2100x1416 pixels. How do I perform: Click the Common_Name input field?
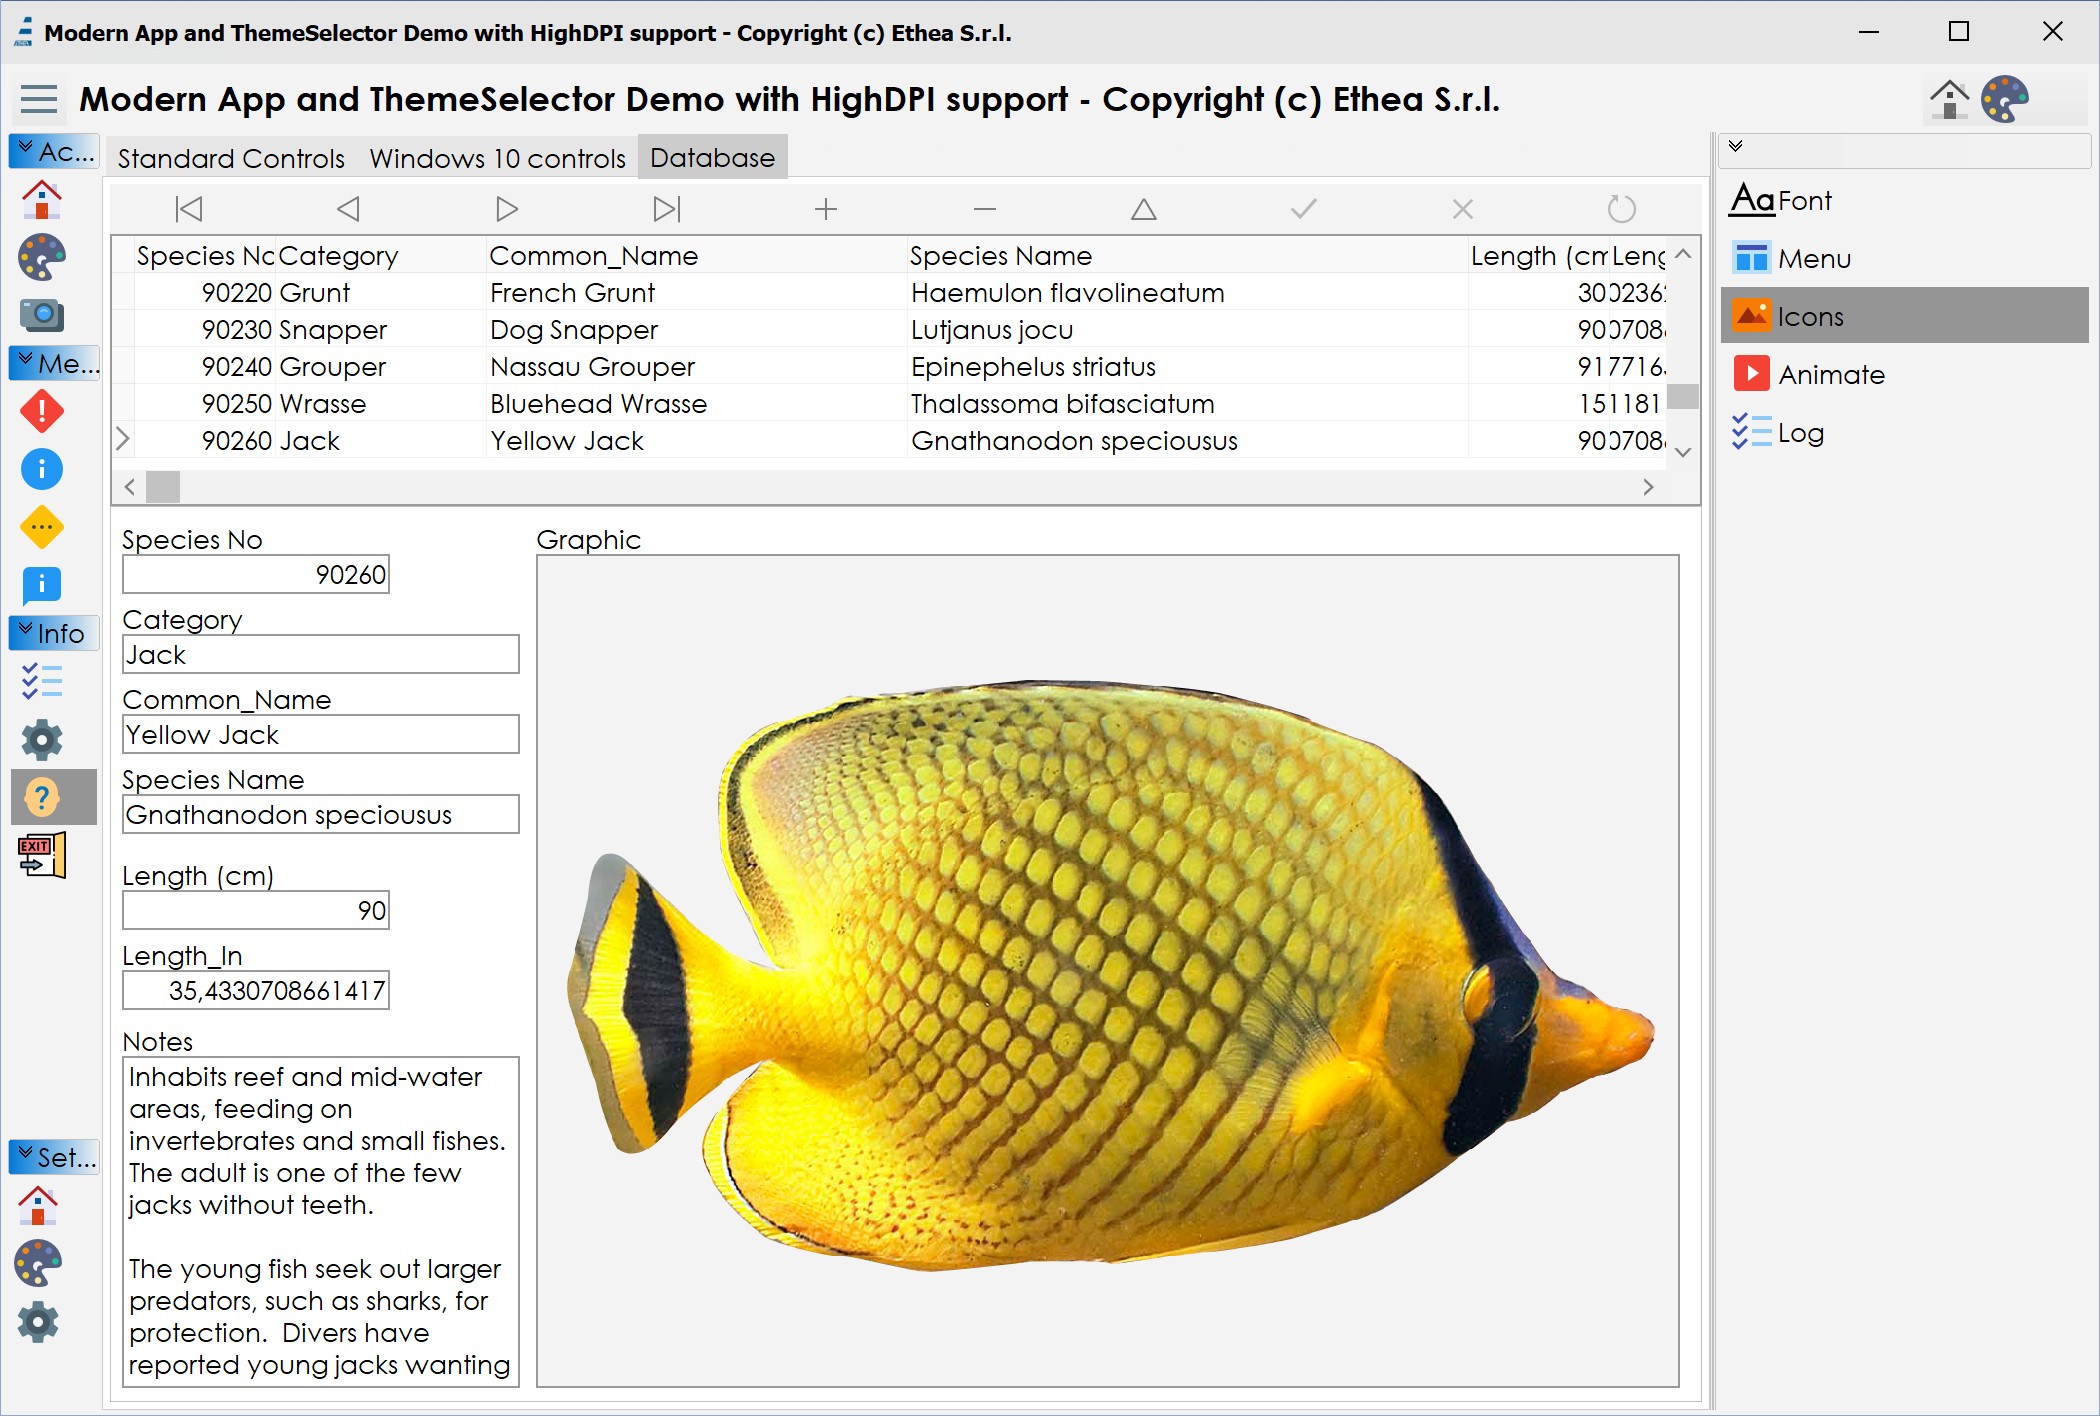320,735
